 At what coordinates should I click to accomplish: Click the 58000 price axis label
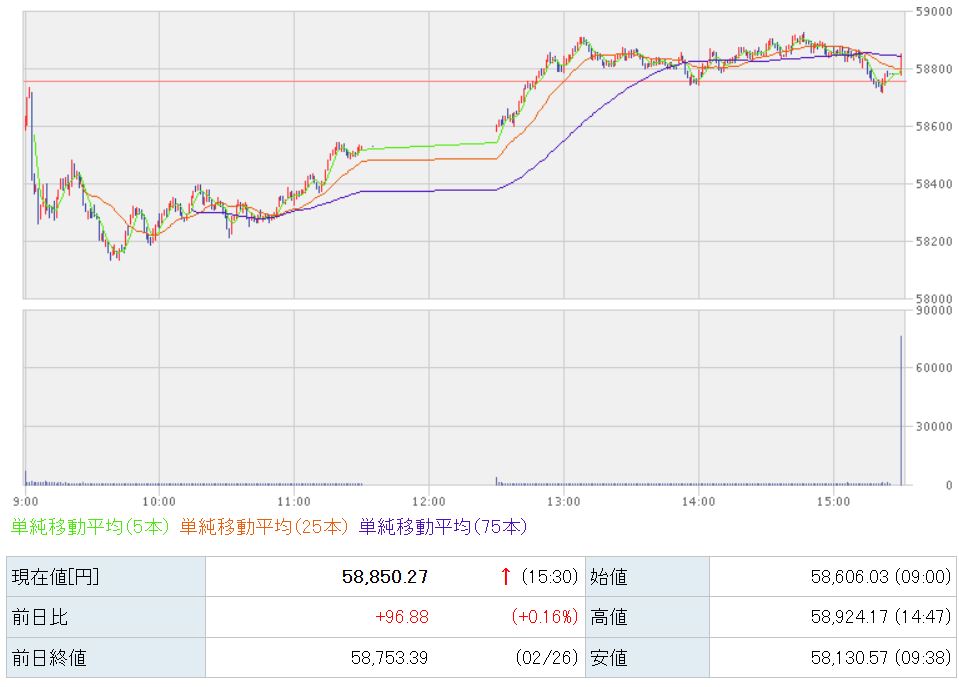click(932, 298)
